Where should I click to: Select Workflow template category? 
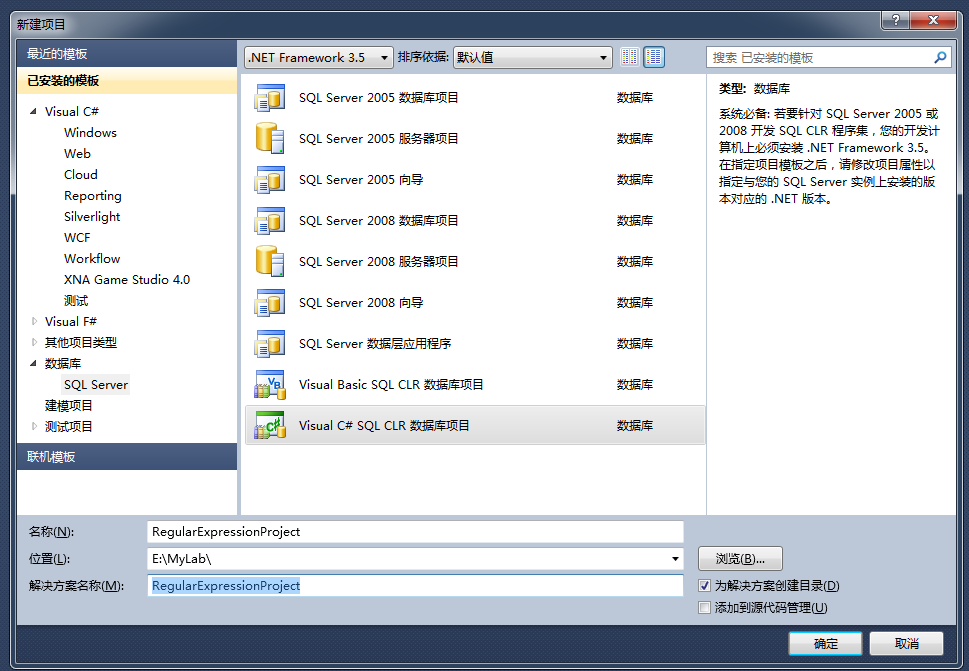pyautogui.click(x=92, y=258)
